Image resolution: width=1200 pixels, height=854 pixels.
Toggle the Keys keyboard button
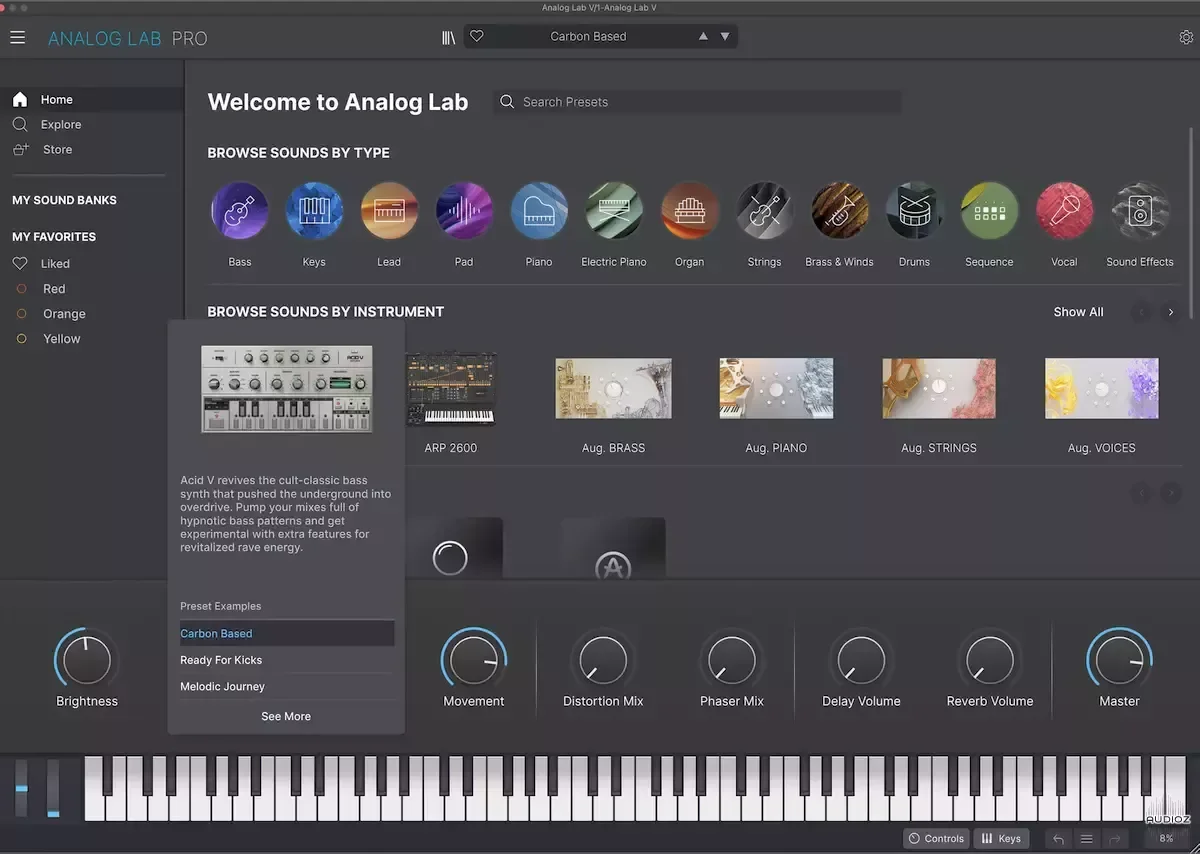[x=1001, y=839]
